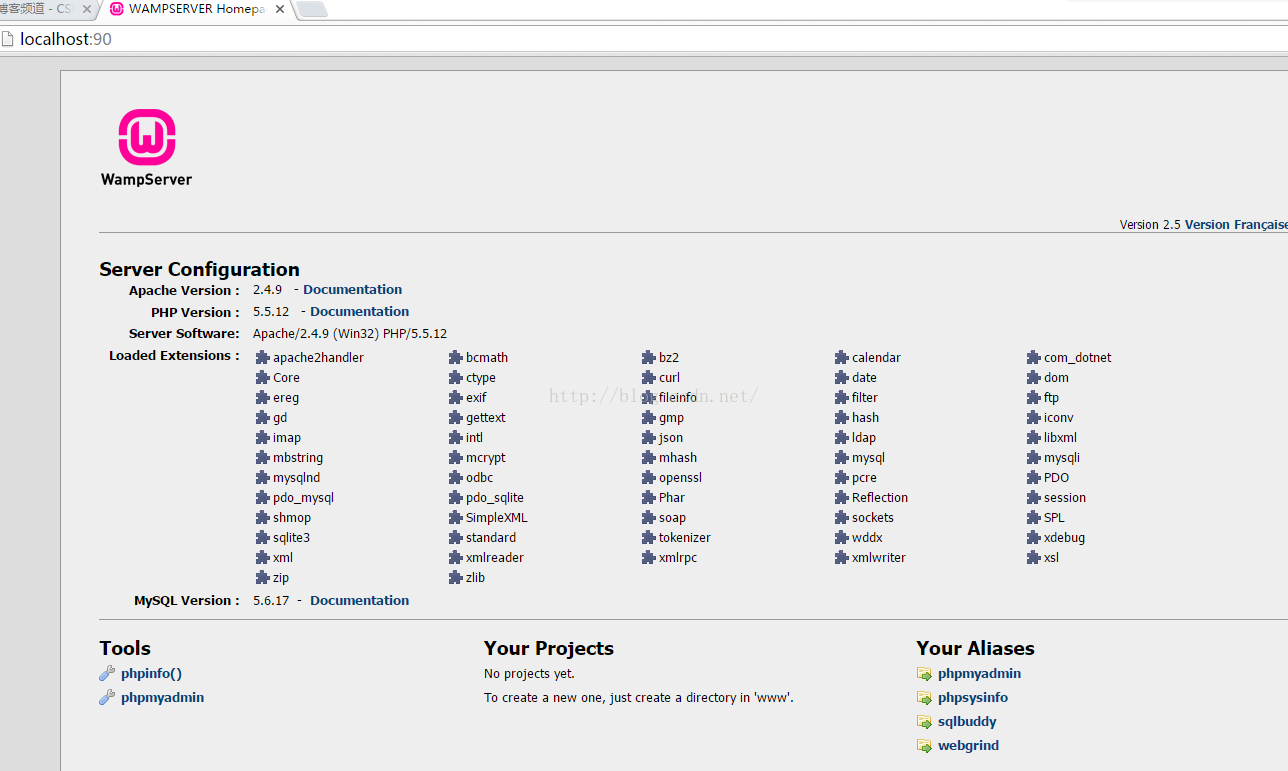The height and width of the screenshot is (771, 1288).
Task: Click the folder icon beside sqlbuddy
Action: [925, 722]
